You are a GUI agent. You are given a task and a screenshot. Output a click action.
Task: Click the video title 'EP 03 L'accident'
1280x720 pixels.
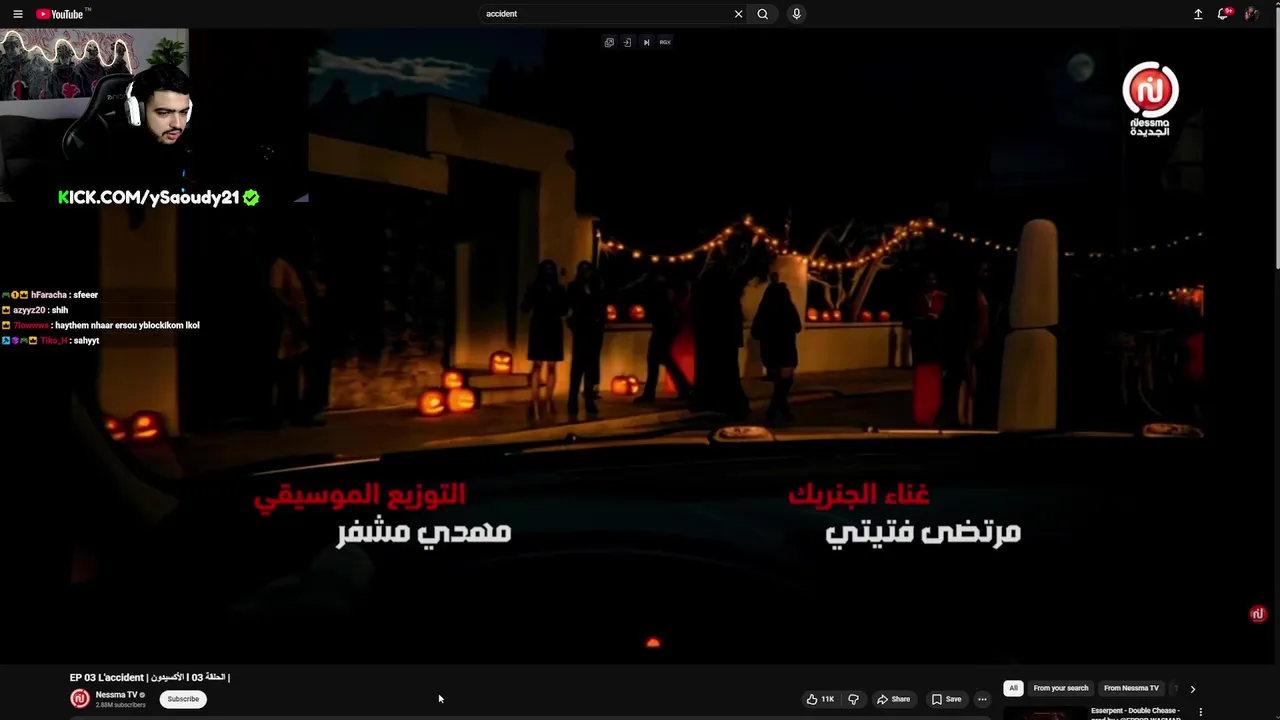(x=150, y=677)
